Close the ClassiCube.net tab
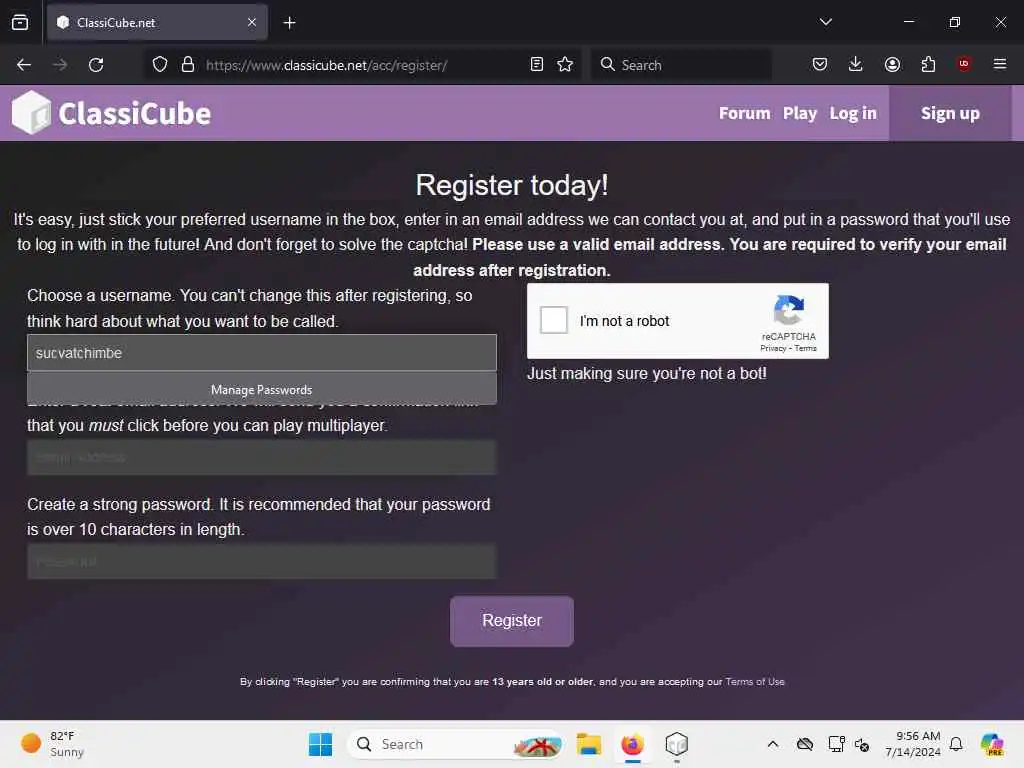1024x768 pixels. 252,22
